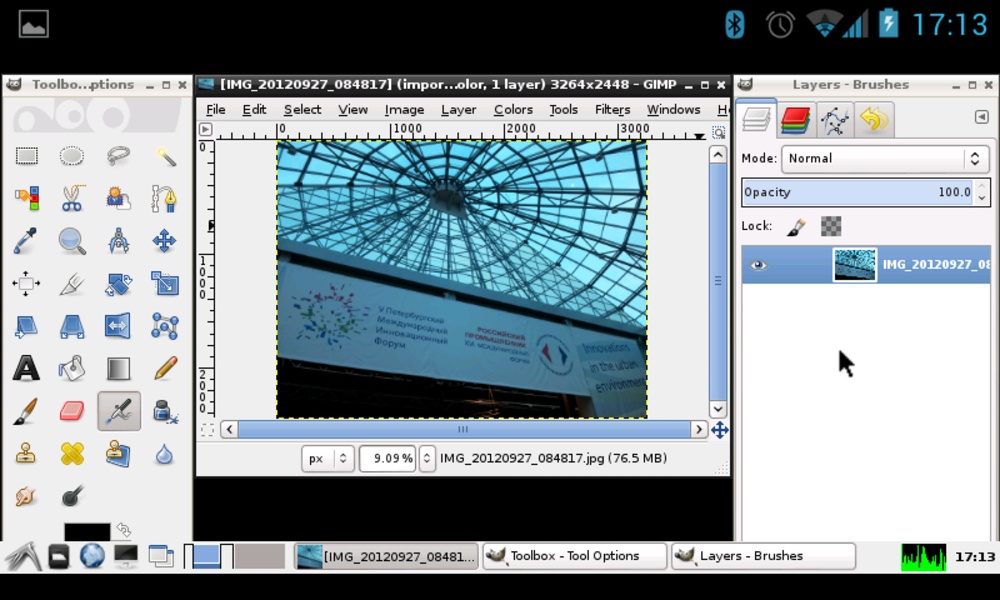Select the Move tool

[165, 241]
